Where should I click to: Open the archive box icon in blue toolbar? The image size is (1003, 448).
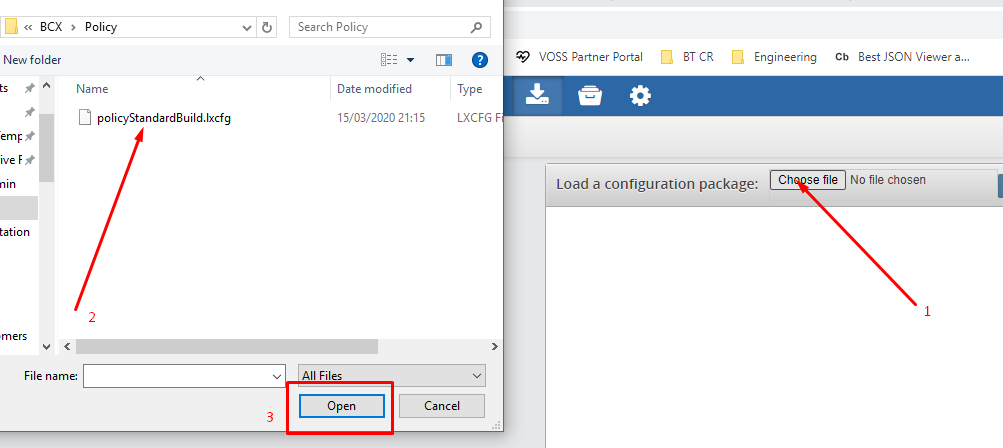590,95
